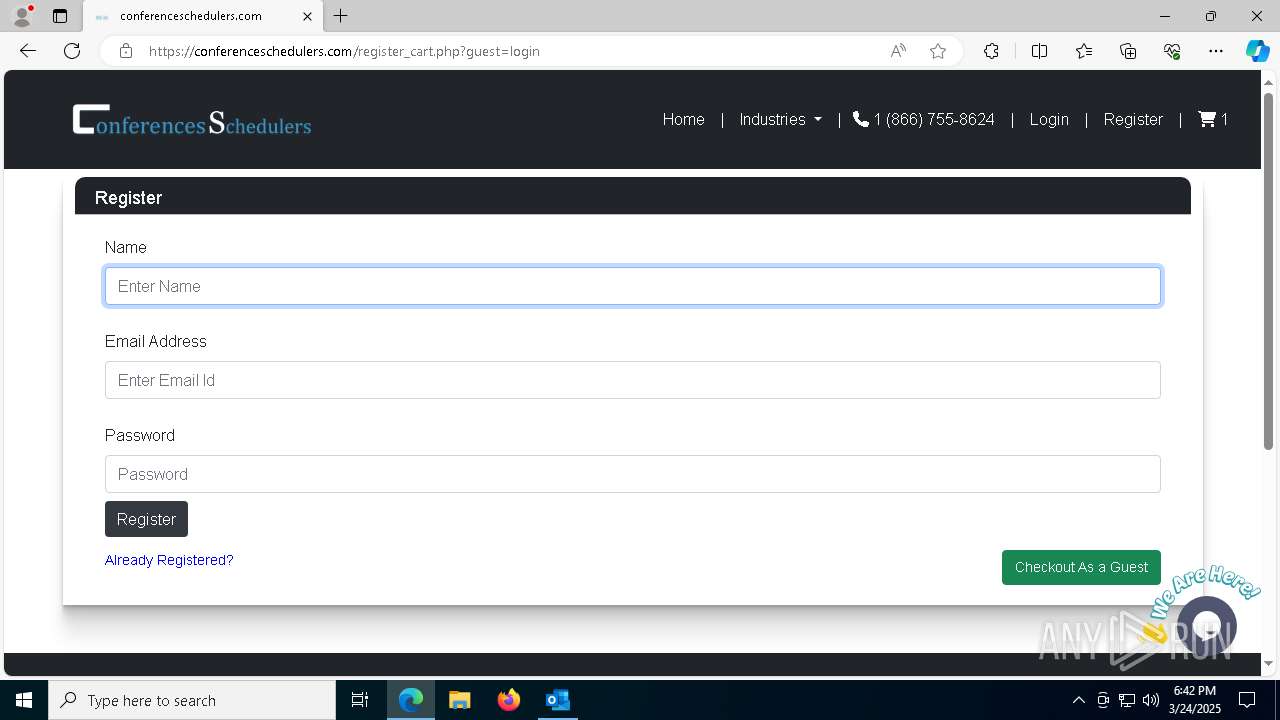This screenshot has height=720, width=1280.
Task: Open a new tab with plus icon
Action: tap(341, 16)
